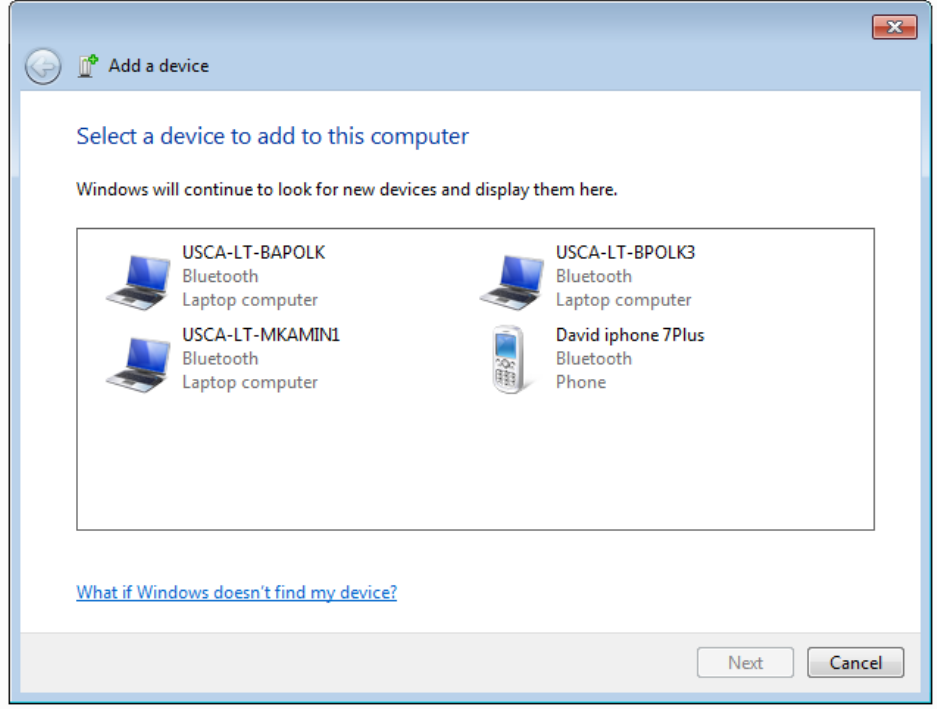
Task: Close the Add a device window
Action: (x=893, y=27)
